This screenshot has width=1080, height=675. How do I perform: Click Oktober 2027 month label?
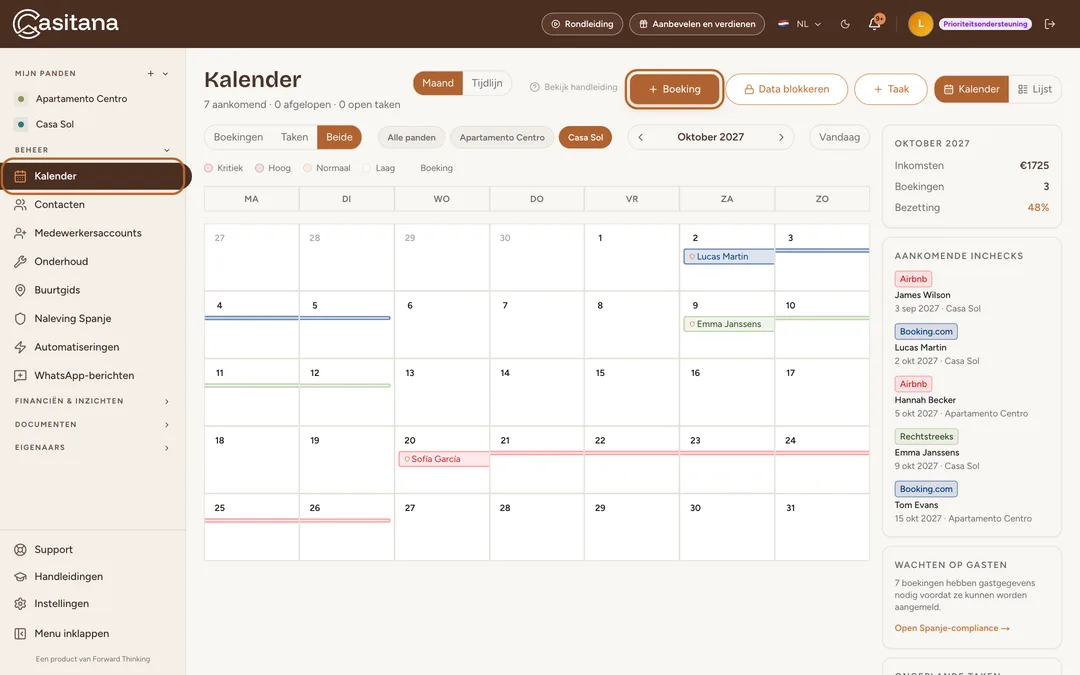click(x=710, y=137)
